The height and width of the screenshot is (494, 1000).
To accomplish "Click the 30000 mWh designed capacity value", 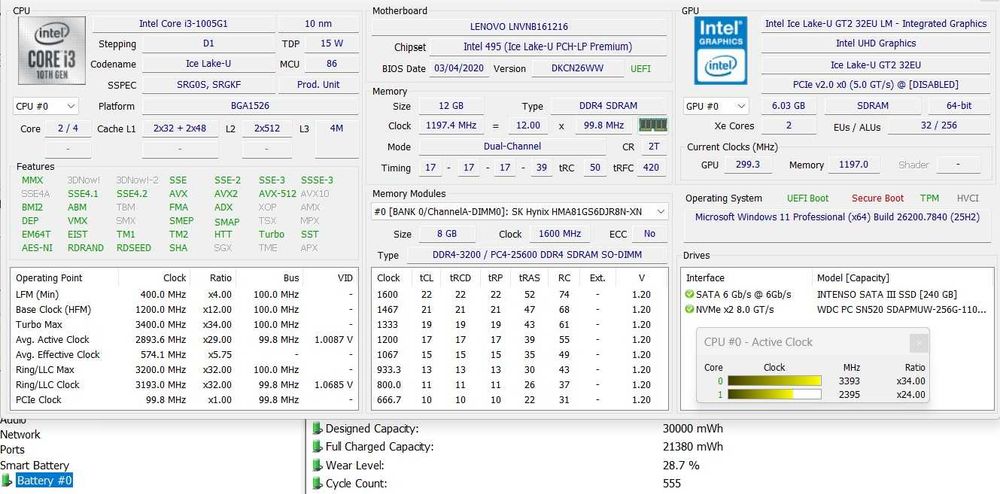I will point(693,429).
